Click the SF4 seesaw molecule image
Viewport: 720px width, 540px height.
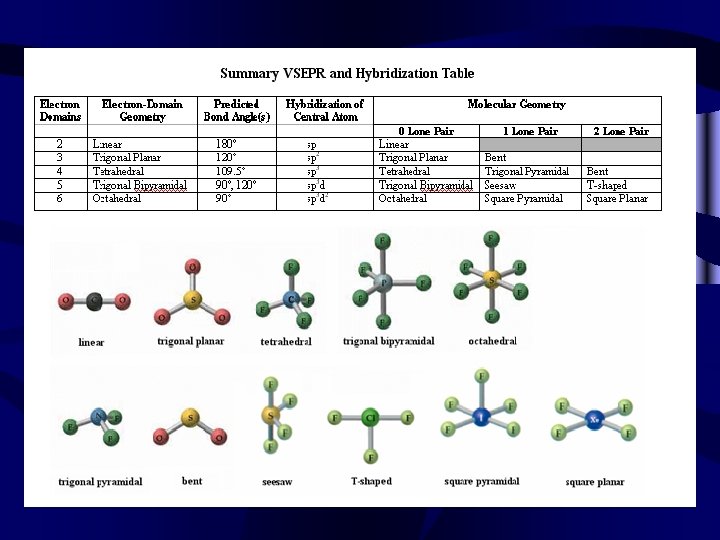[x=277, y=415]
